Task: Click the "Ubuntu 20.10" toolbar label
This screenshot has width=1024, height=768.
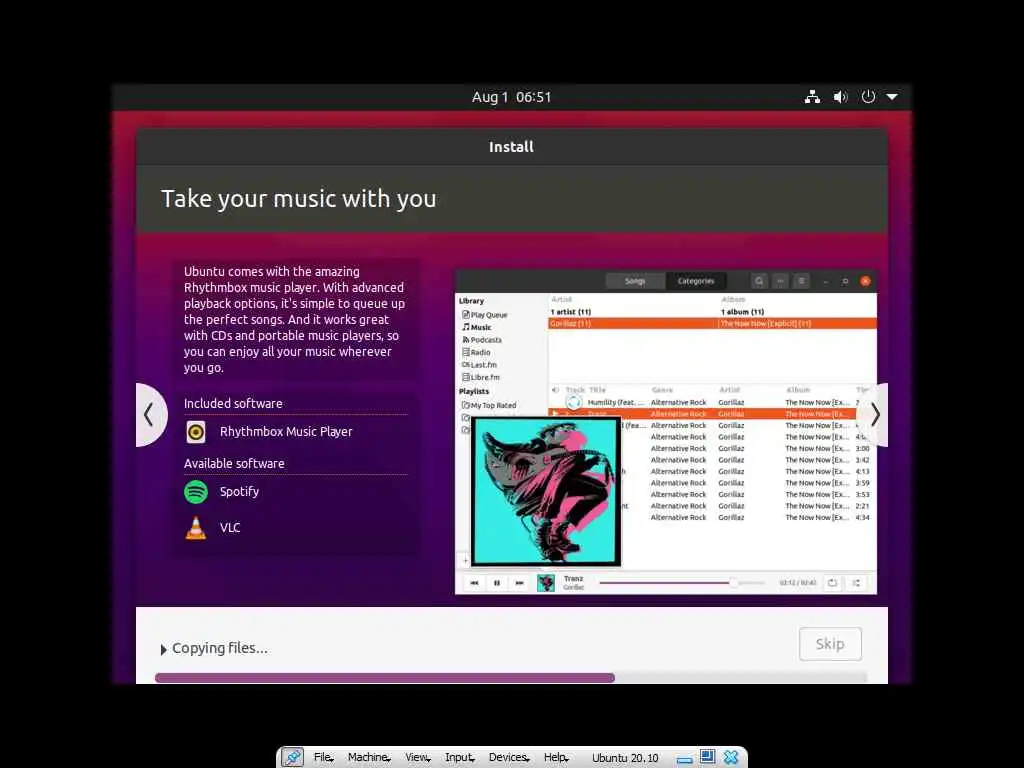Action: coord(625,758)
